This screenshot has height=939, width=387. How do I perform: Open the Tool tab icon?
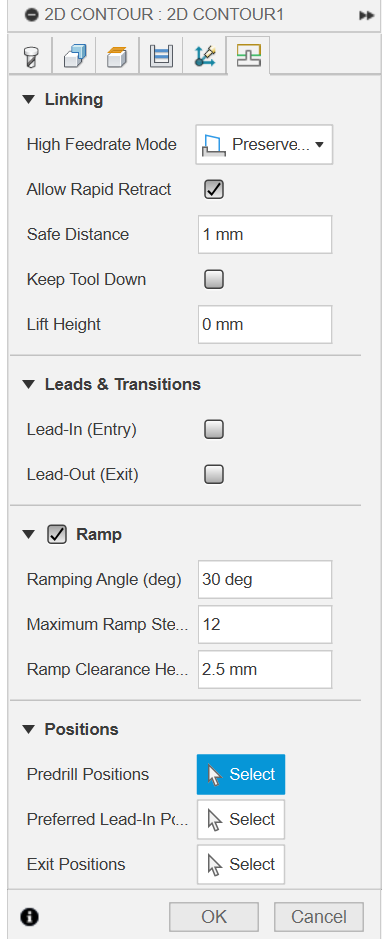(30, 56)
